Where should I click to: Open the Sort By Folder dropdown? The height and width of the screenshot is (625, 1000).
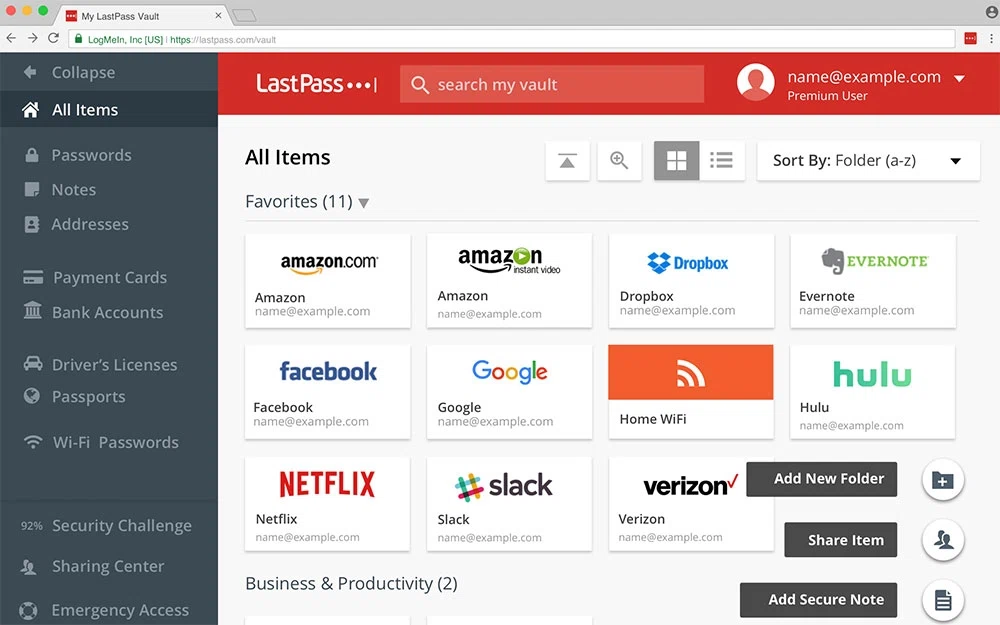[x=868, y=161]
